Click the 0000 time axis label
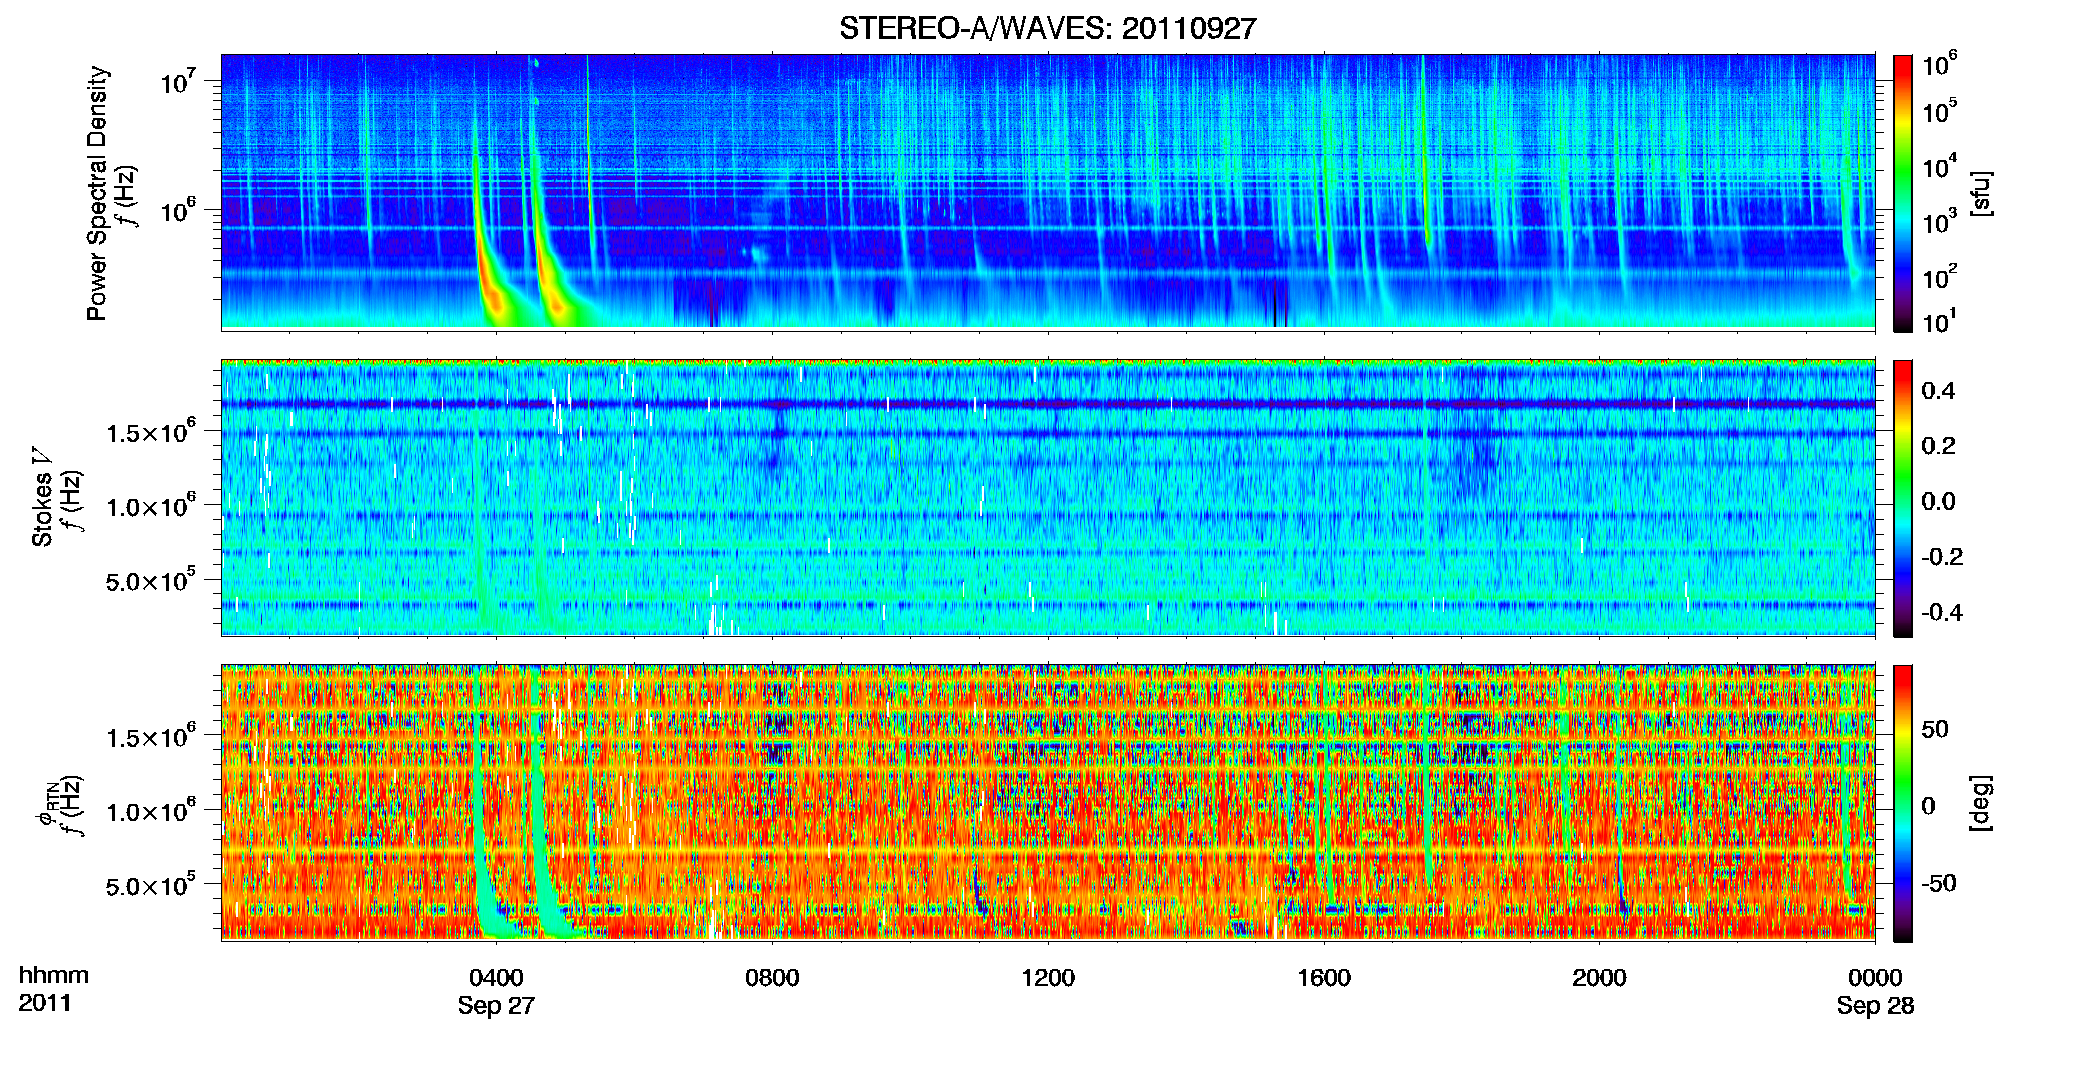 click(x=1875, y=977)
